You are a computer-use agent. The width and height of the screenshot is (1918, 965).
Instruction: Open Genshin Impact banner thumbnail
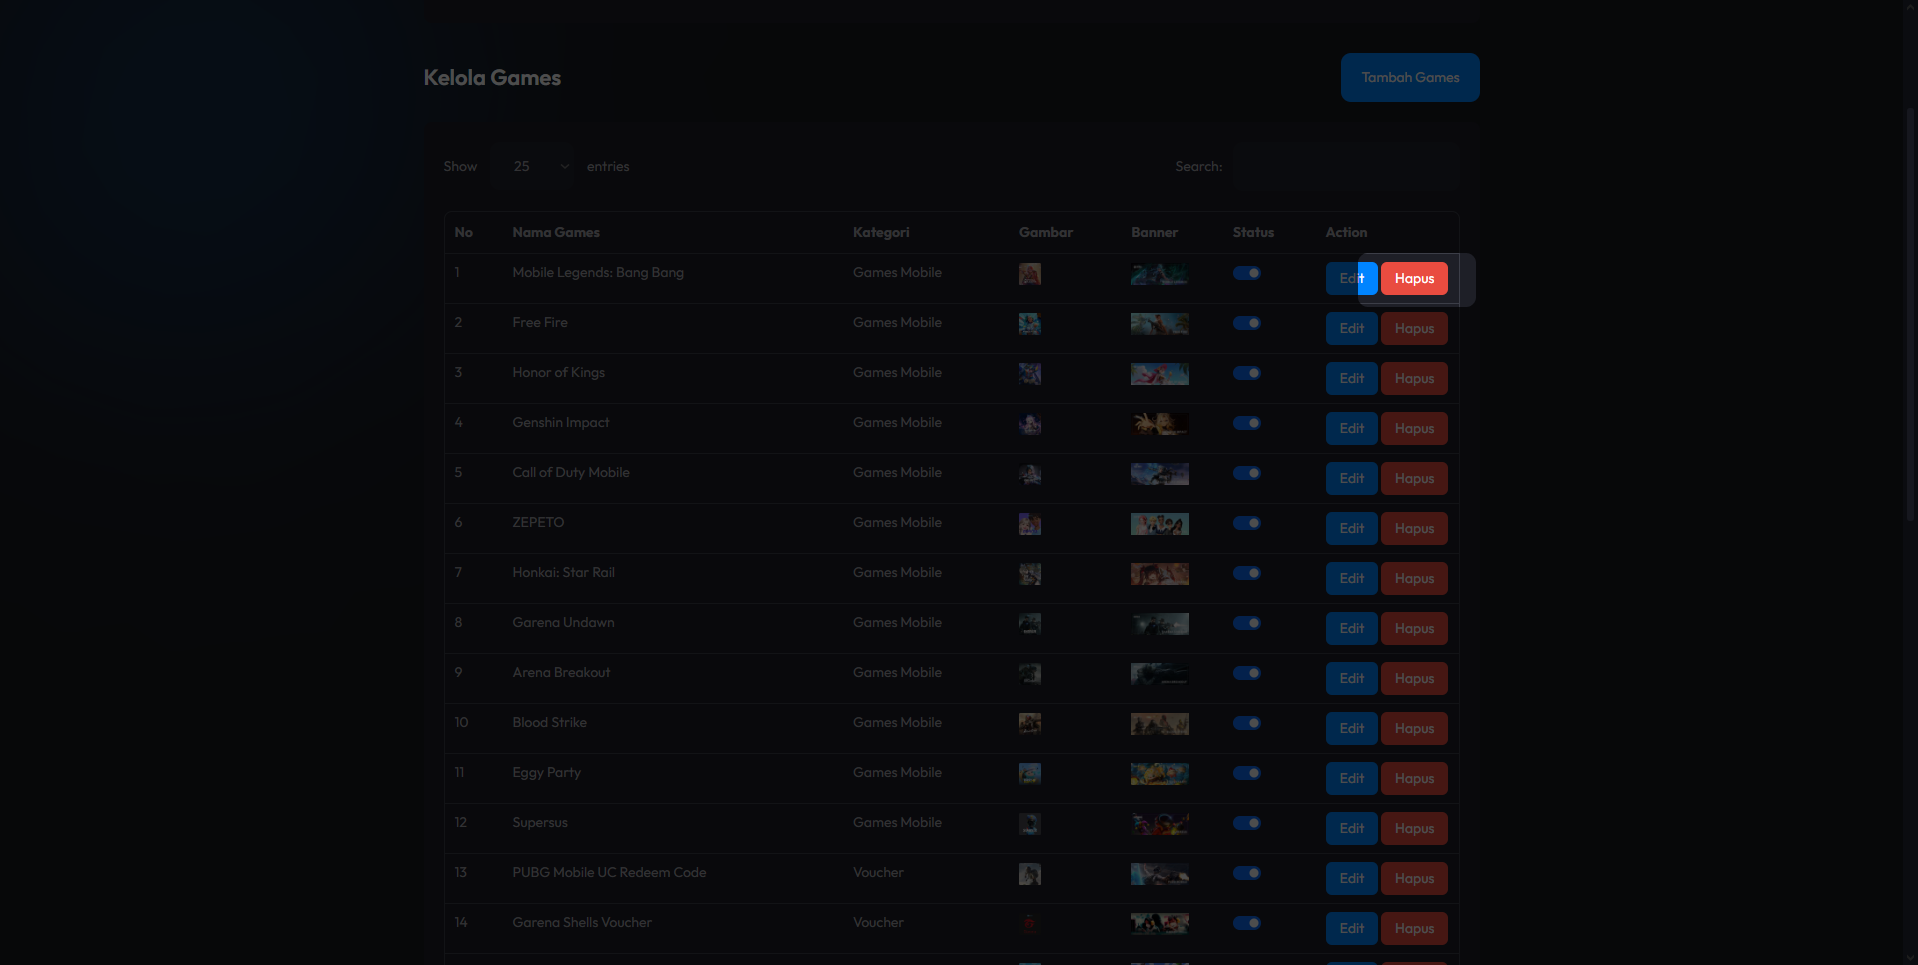pos(1160,424)
